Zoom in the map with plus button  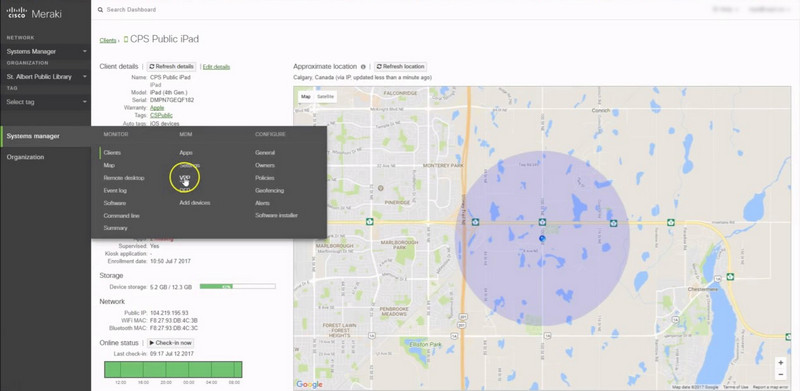point(780,363)
